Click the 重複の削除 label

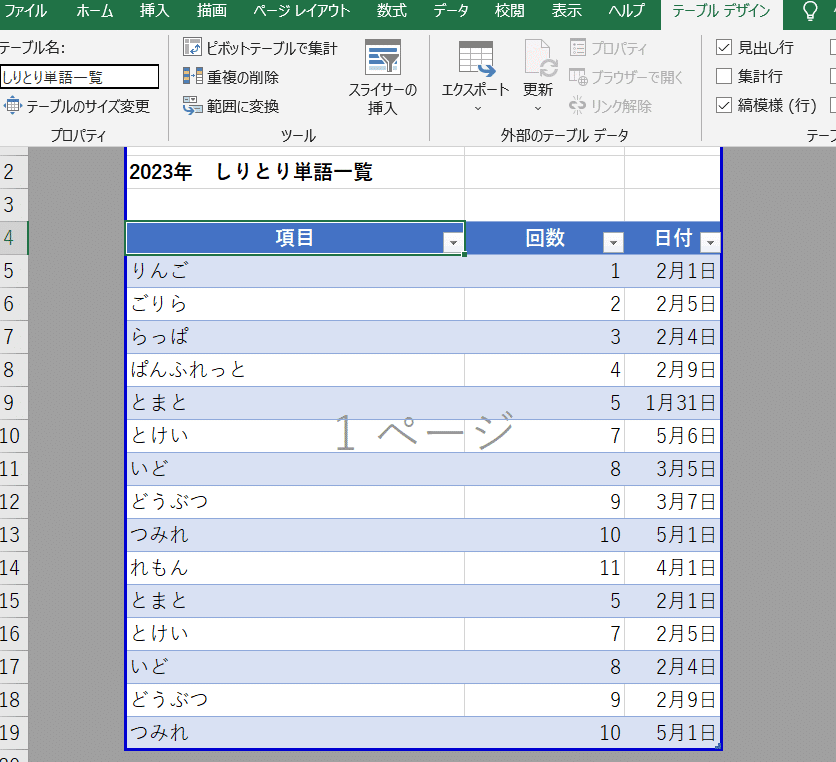pos(243,77)
